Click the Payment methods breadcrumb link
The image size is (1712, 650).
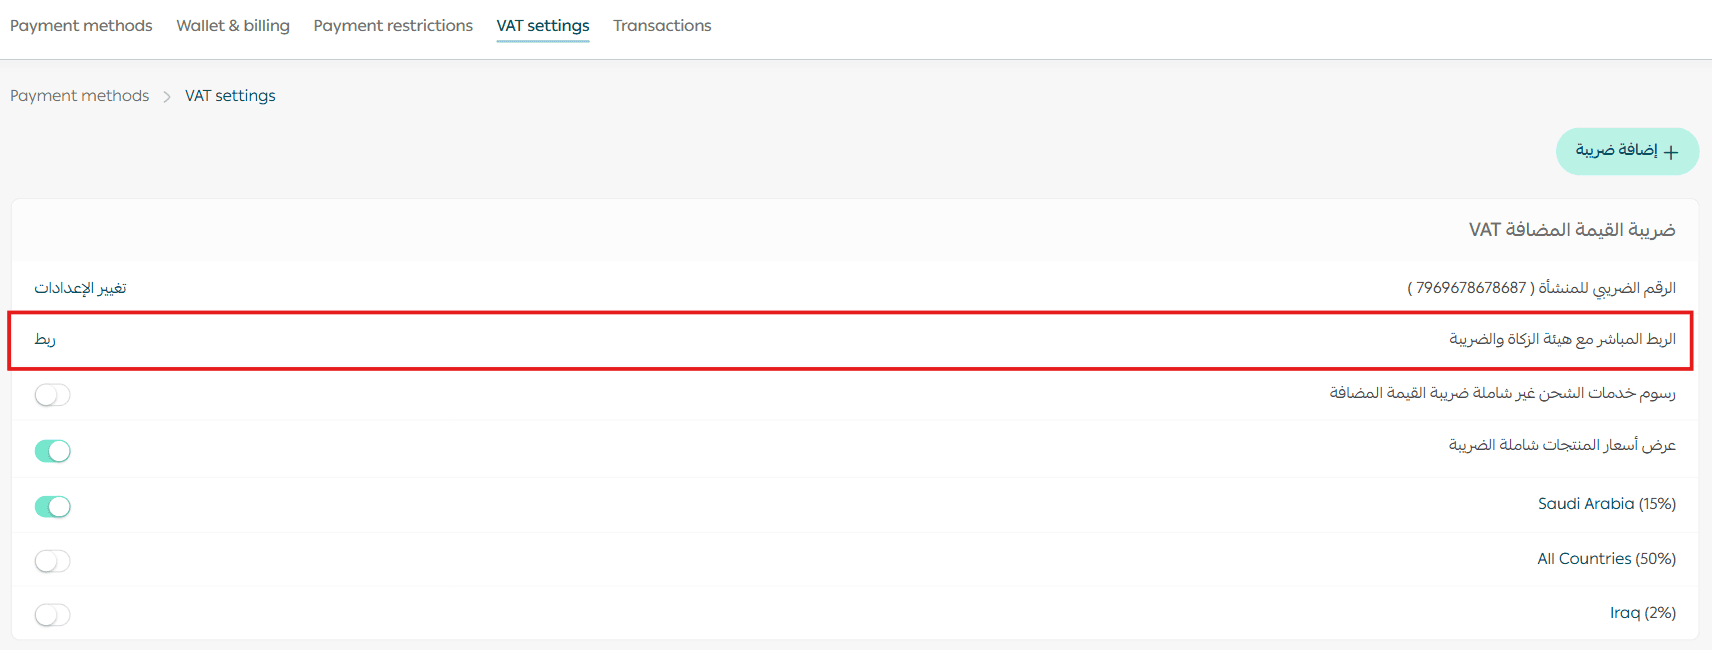point(80,96)
